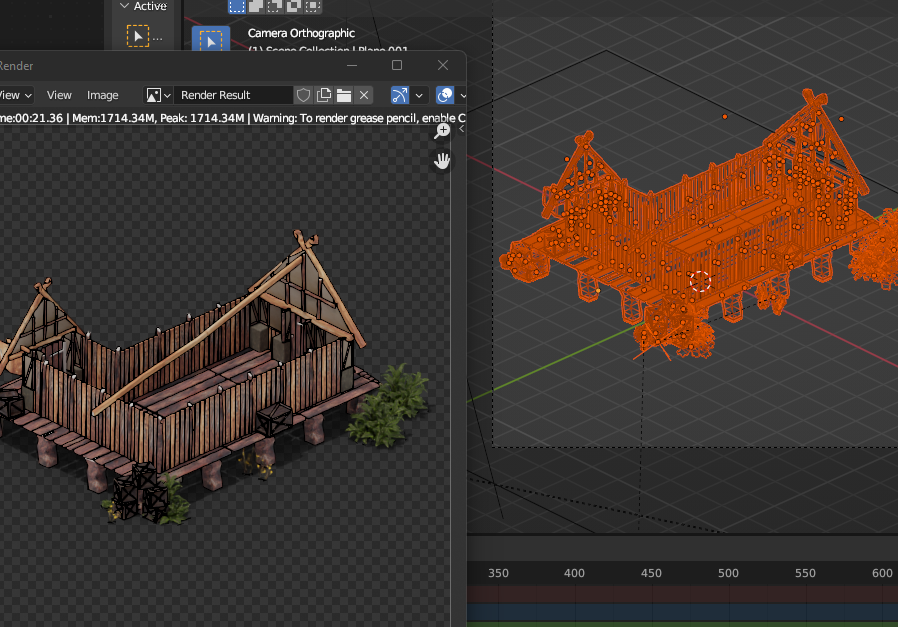Choose the Subtract from selection mode icon

pos(274,6)
